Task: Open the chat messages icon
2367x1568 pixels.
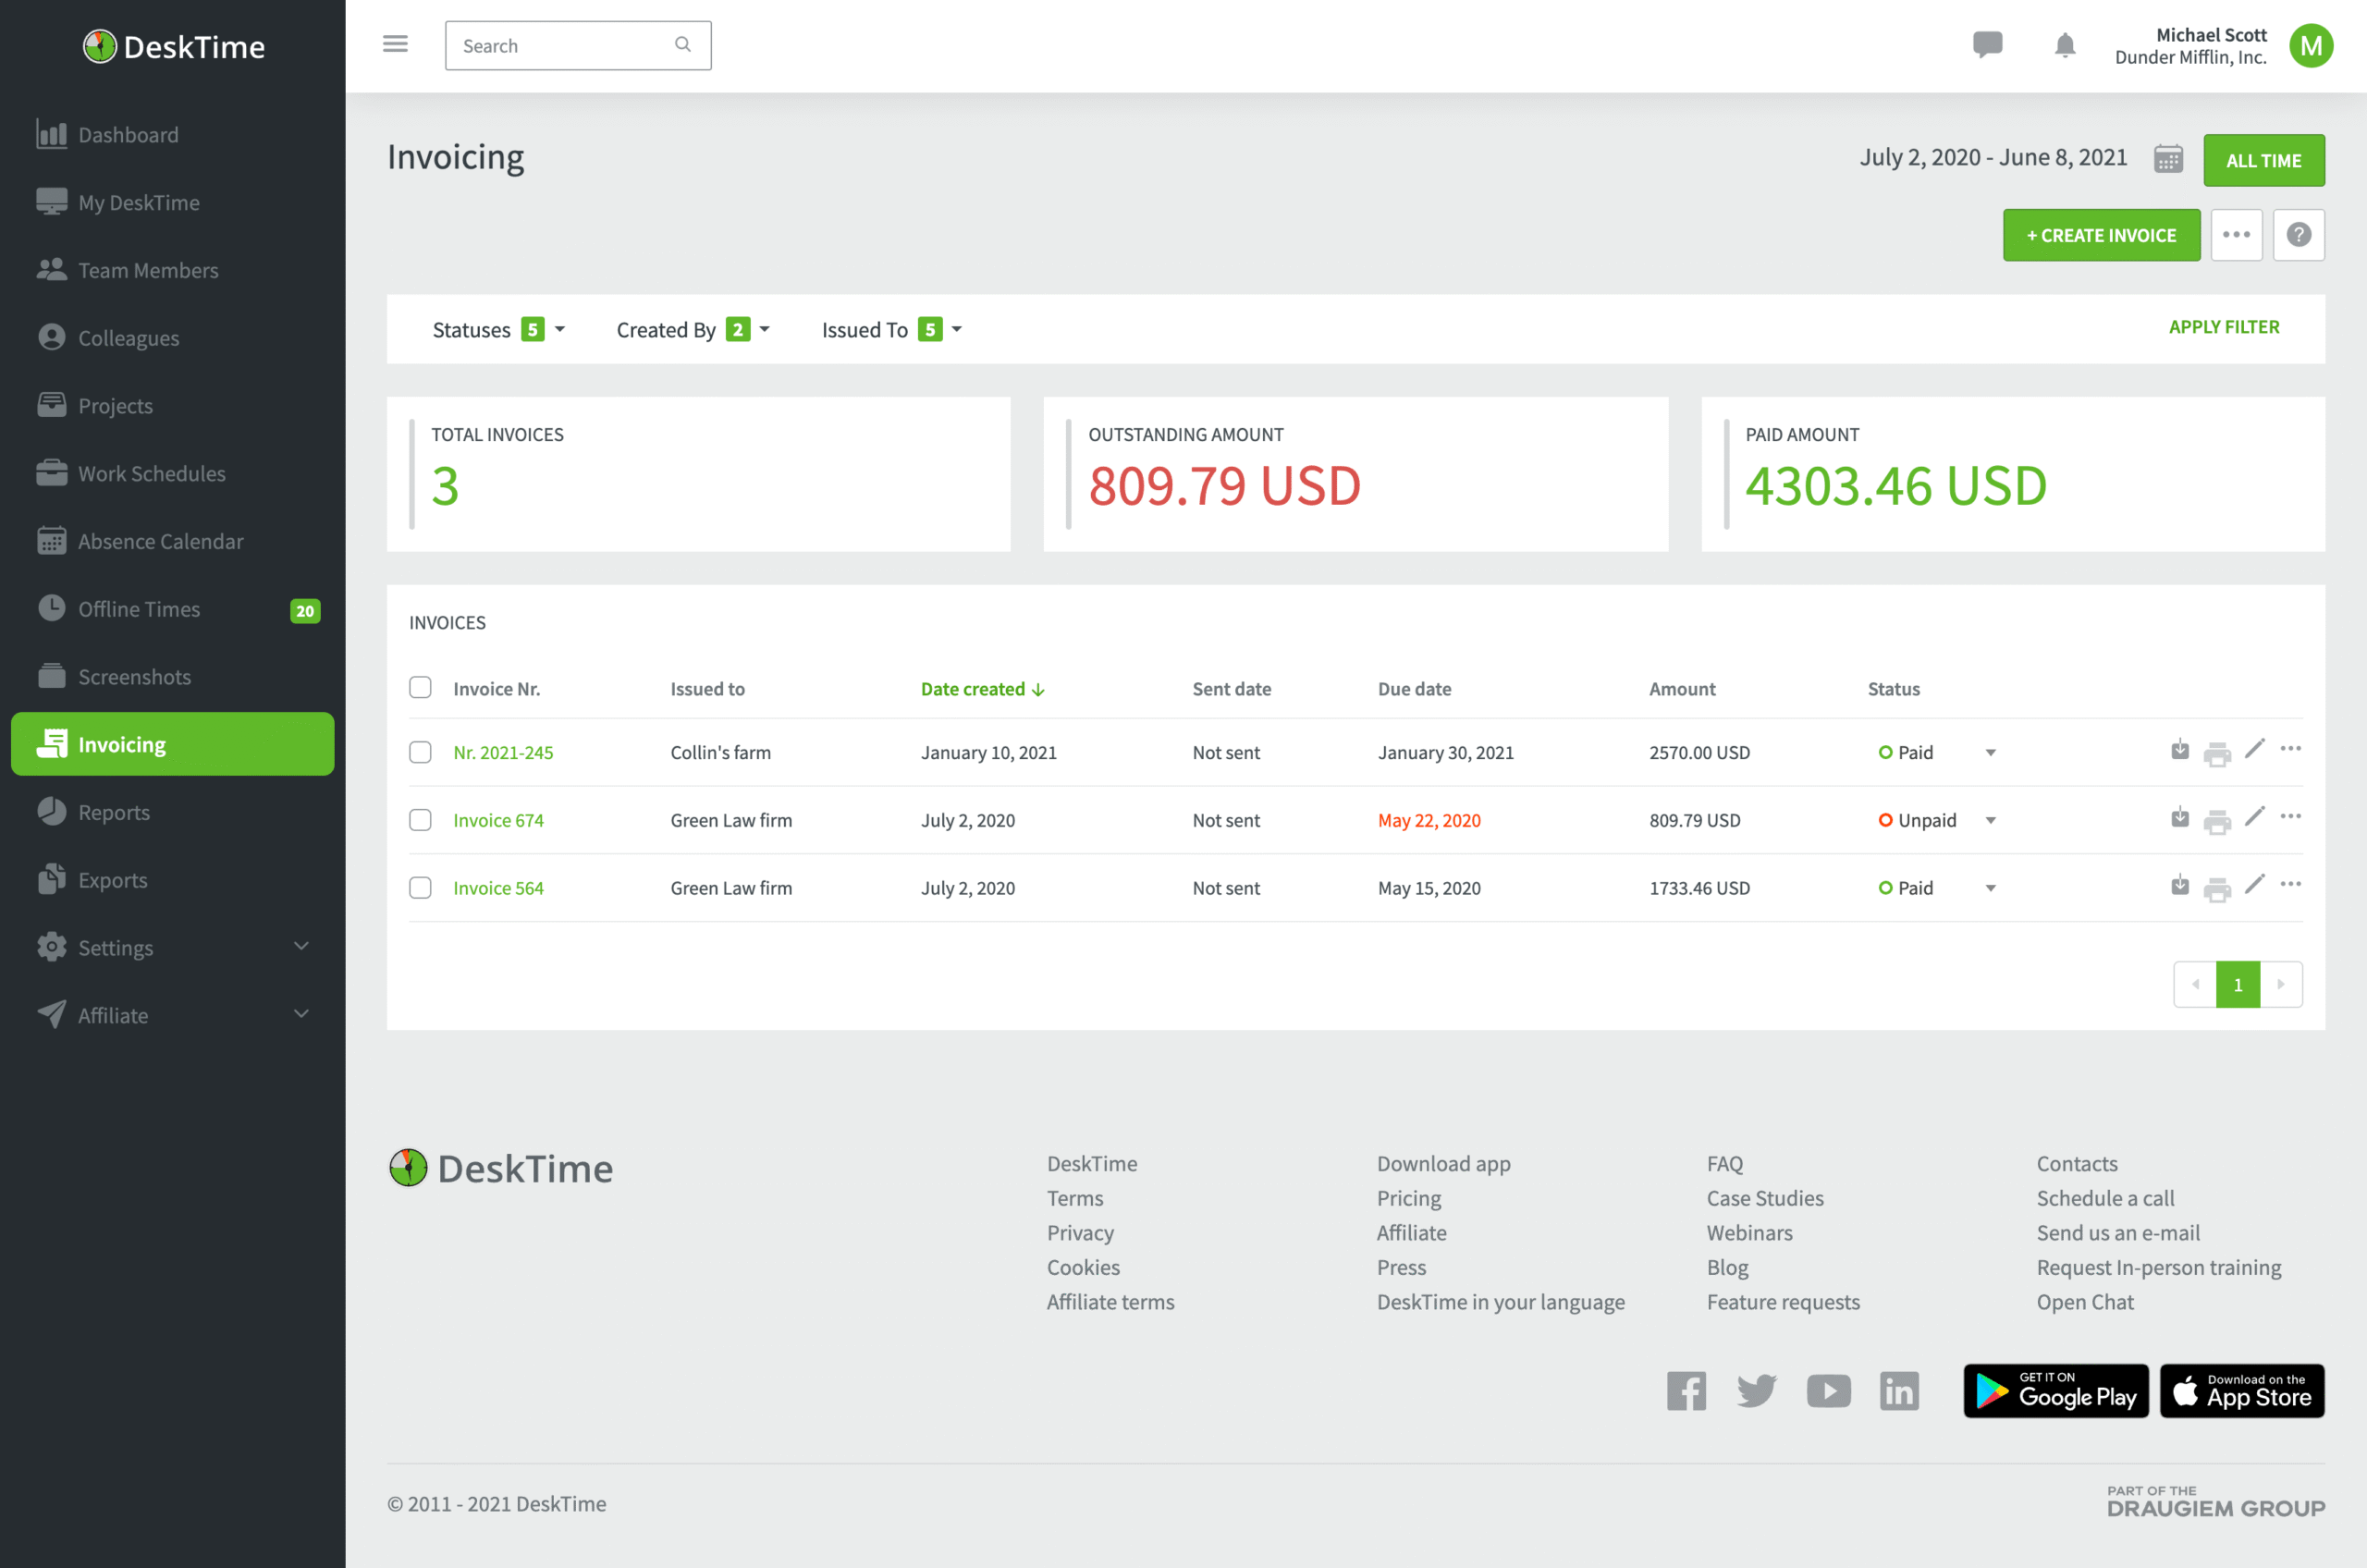Action: [1987, 45]
